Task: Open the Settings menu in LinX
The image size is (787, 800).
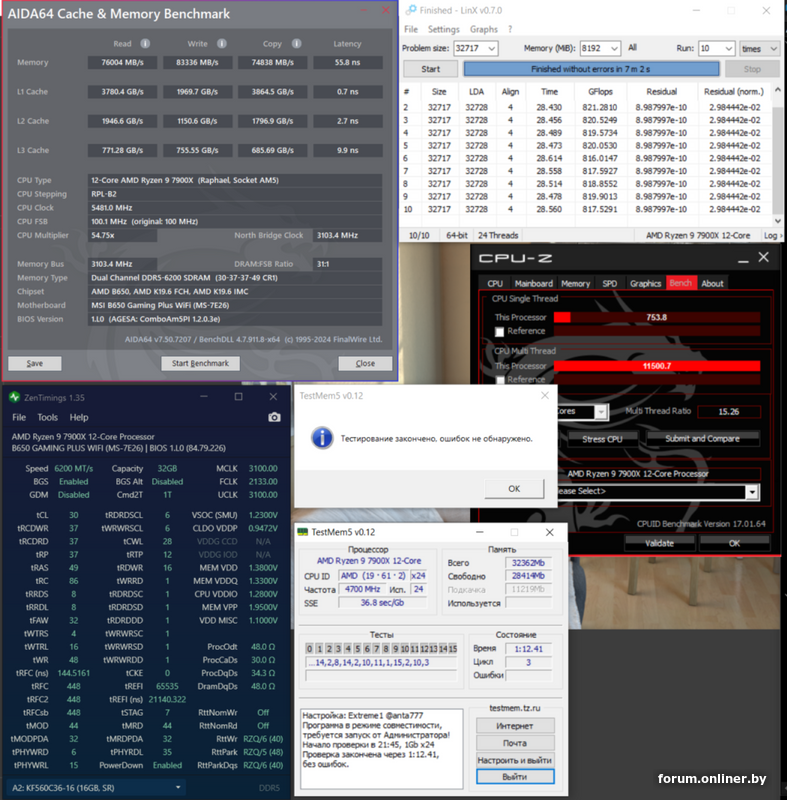Action: click(x=443, y=29)
